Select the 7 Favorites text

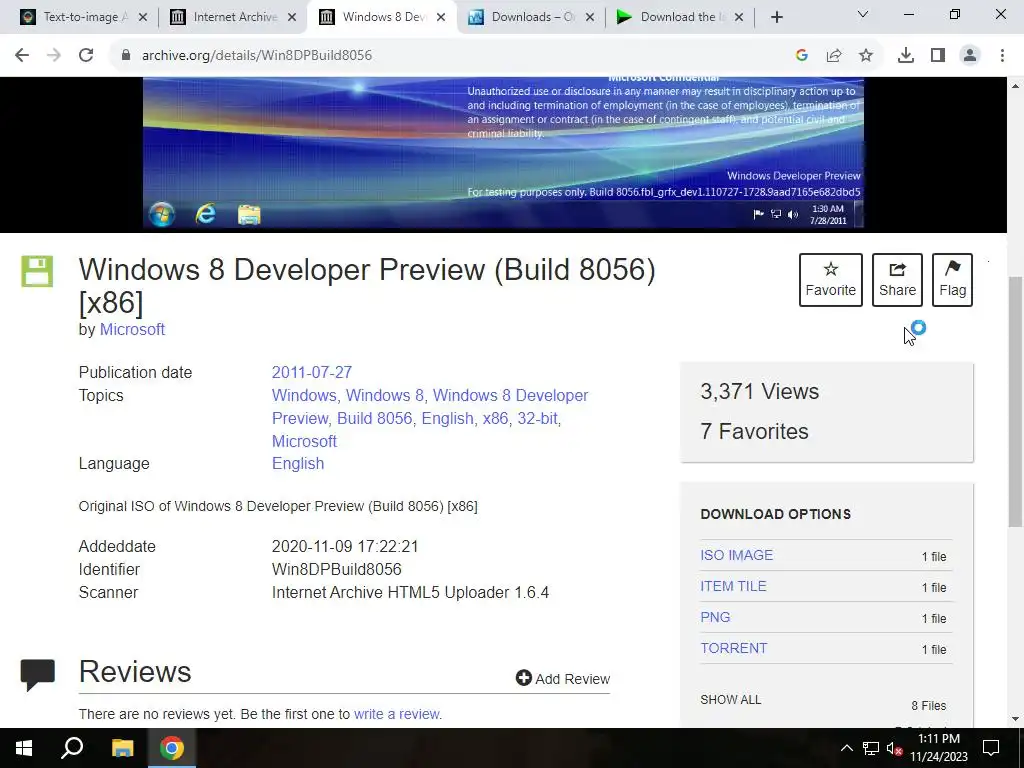coord(754,432)
